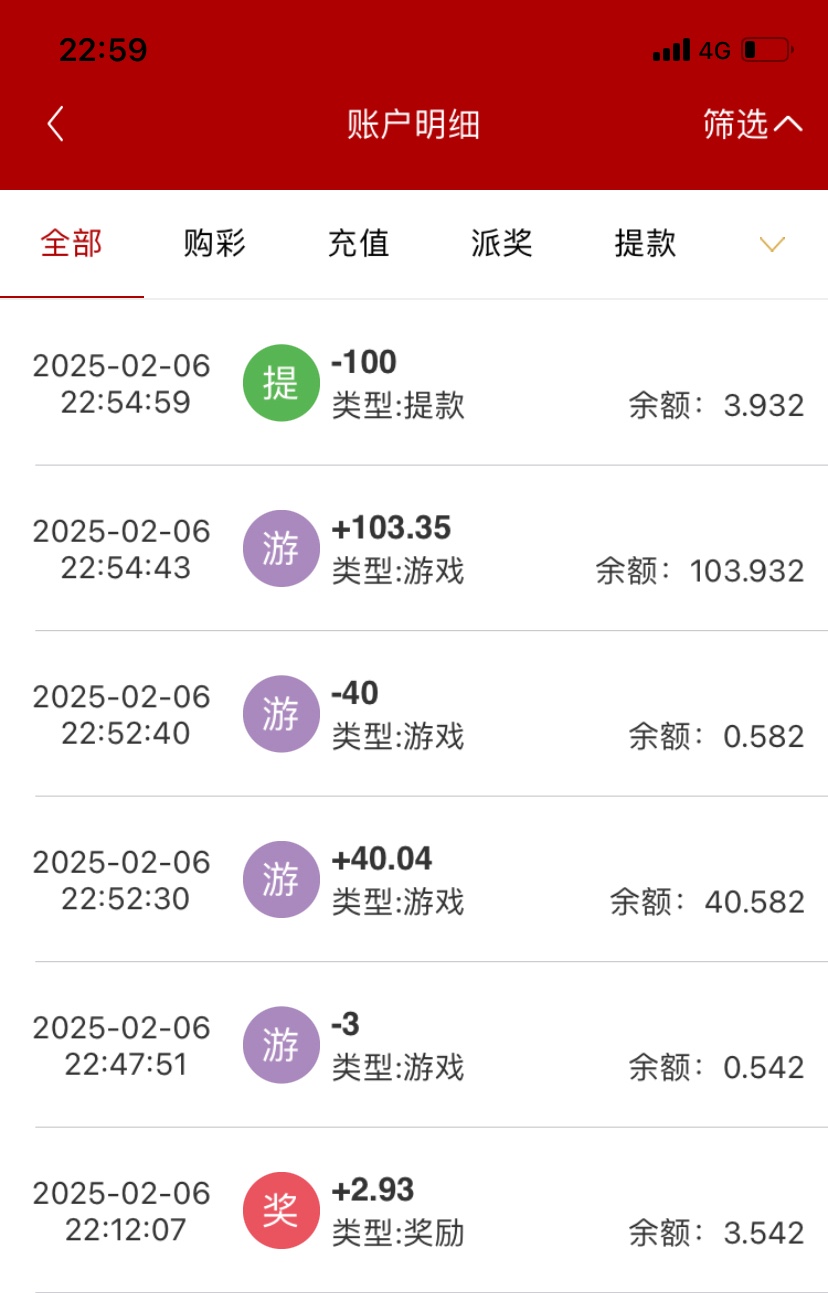Go to the 提款 tab
The width and height of the screenshot is (828, 1293).
click(645, 243)
